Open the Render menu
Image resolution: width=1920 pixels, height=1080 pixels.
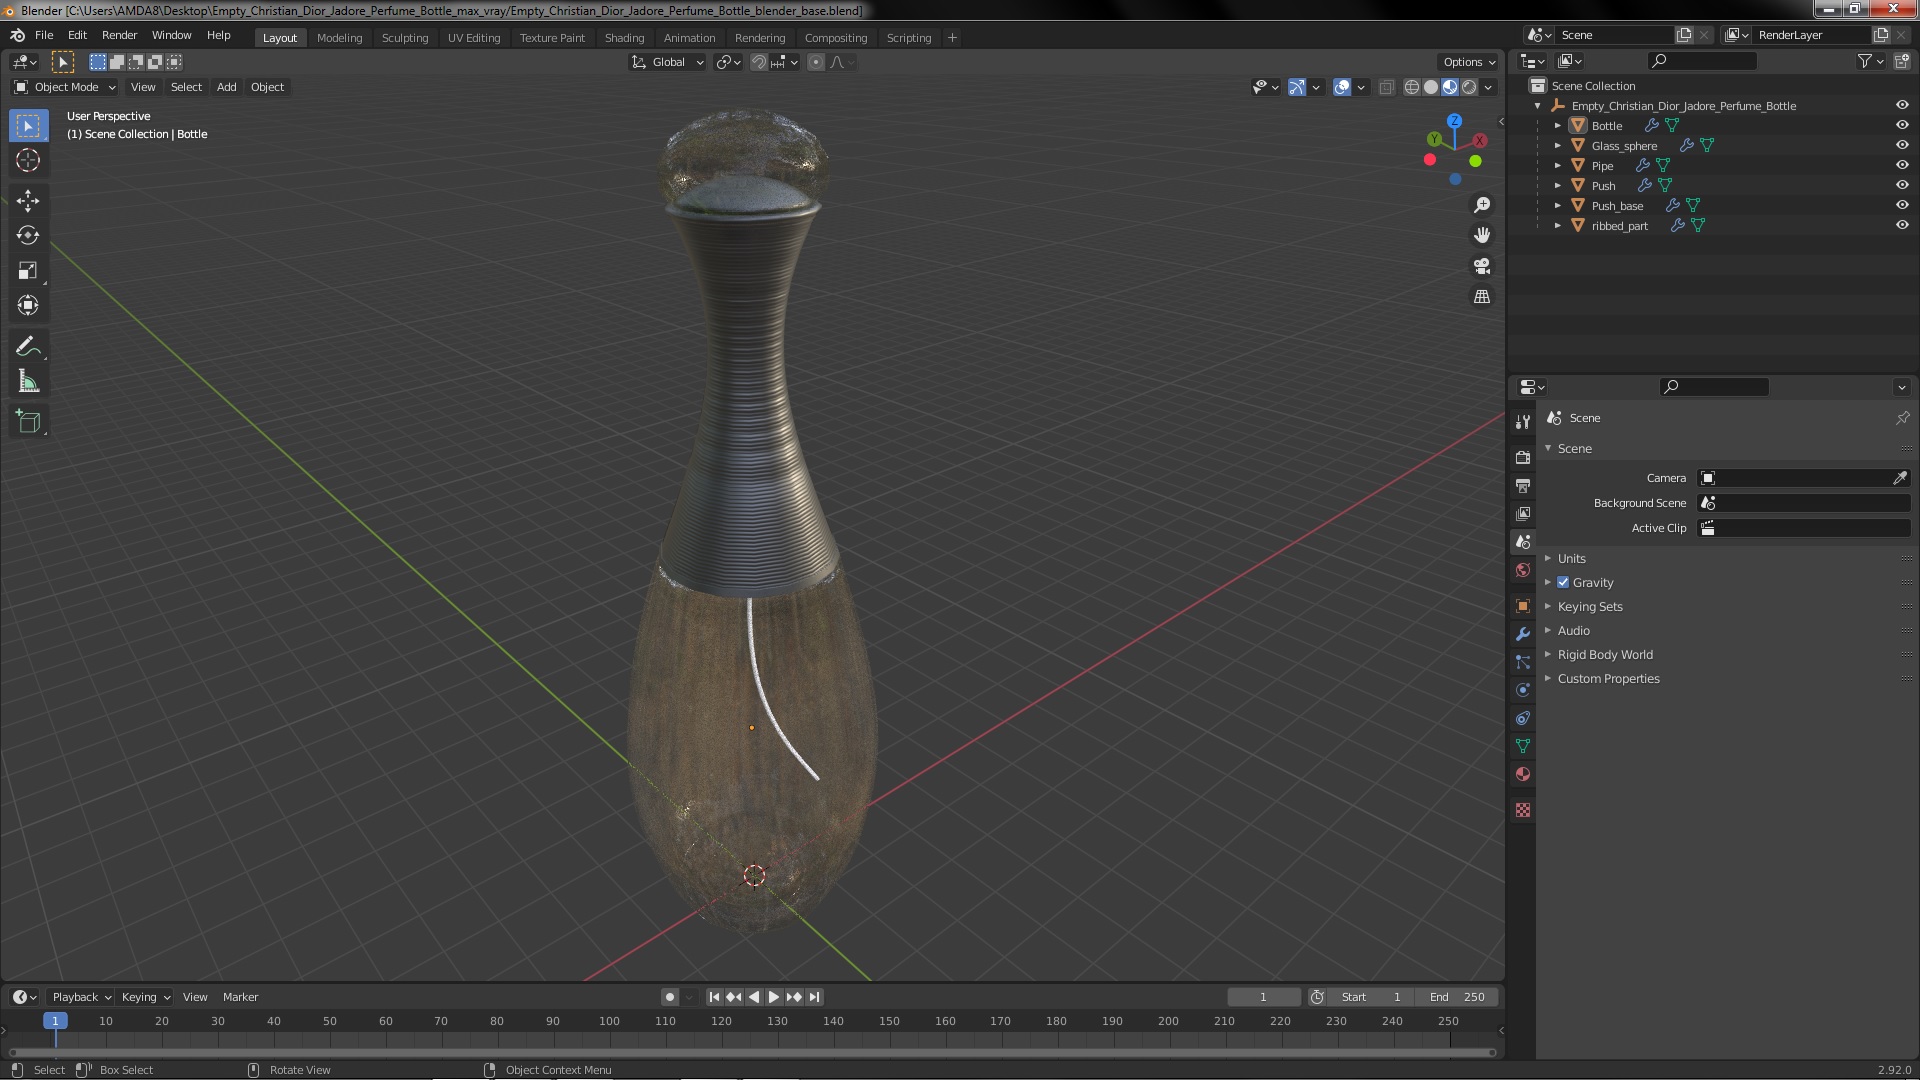pyautogui.click(x=119, y=35)
